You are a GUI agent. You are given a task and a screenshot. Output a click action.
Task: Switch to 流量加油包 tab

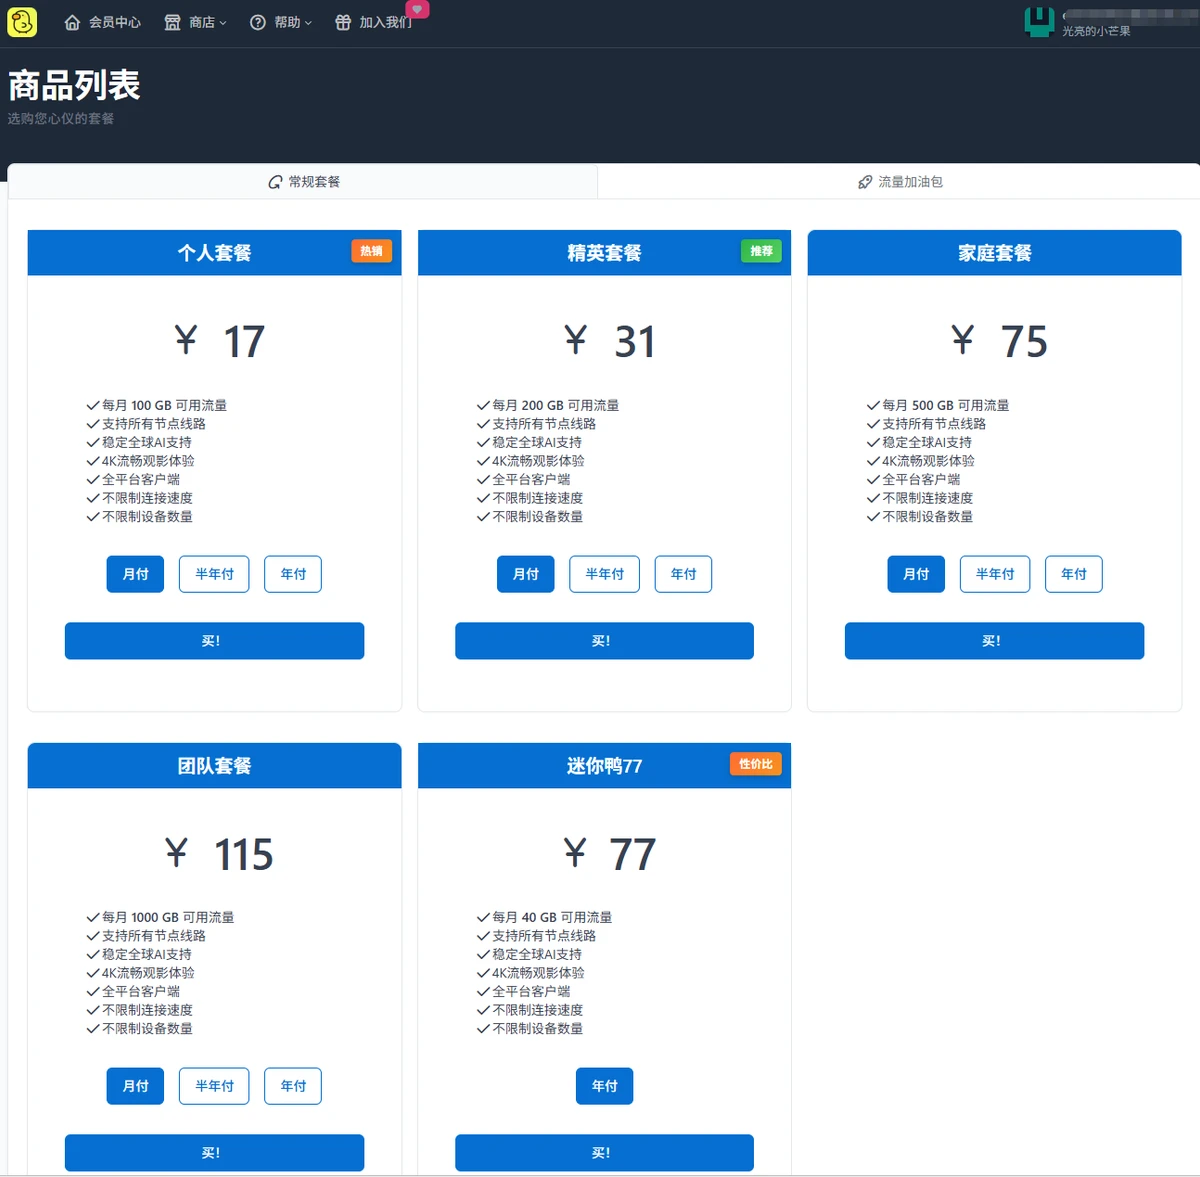pos(899,182)
